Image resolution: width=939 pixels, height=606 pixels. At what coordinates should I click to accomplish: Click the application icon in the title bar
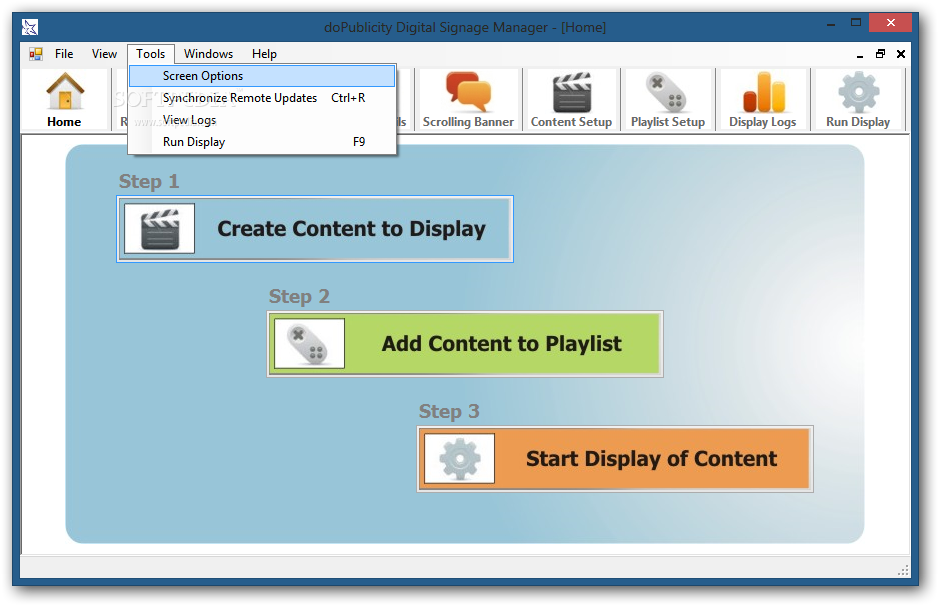pyautogui.click(x=30, y=27)
